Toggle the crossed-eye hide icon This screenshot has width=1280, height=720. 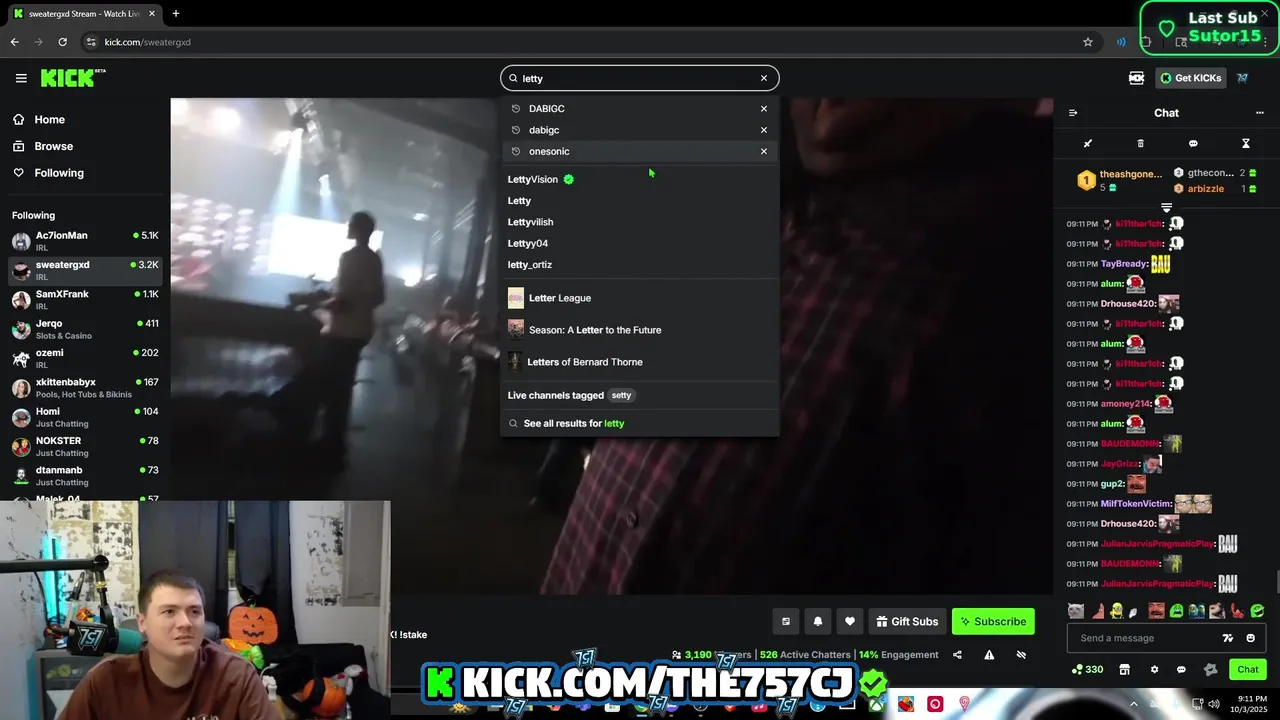coord(1021,655)
